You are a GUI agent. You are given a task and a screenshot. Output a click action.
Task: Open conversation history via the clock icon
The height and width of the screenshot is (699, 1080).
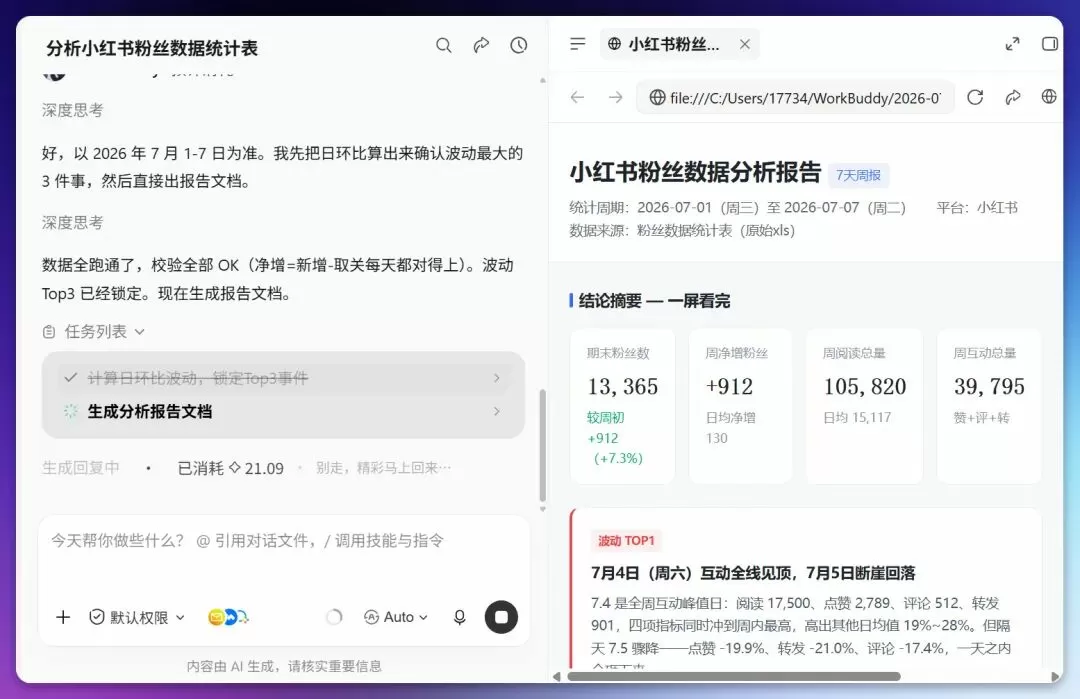pyautogui.click(x=519, y=45)
